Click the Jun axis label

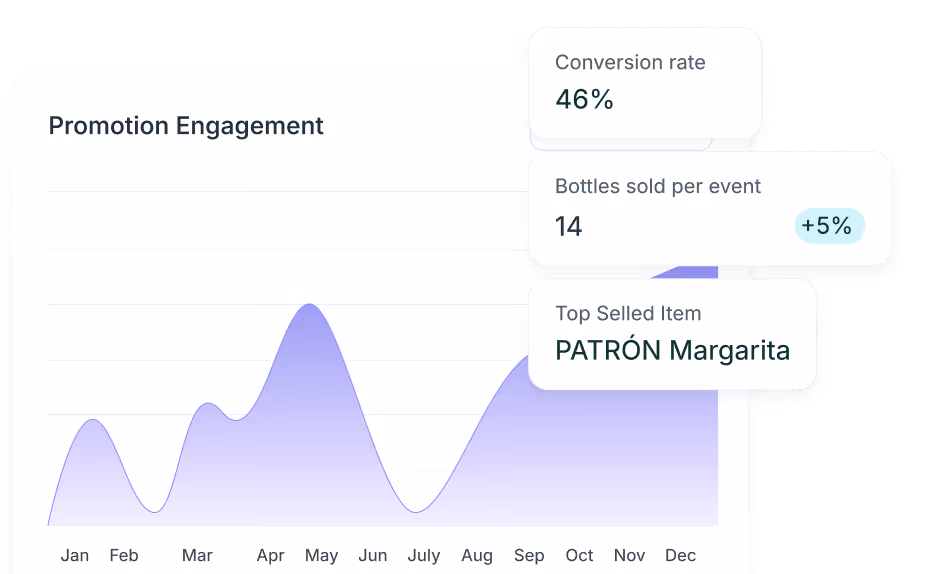coord(373,555)
